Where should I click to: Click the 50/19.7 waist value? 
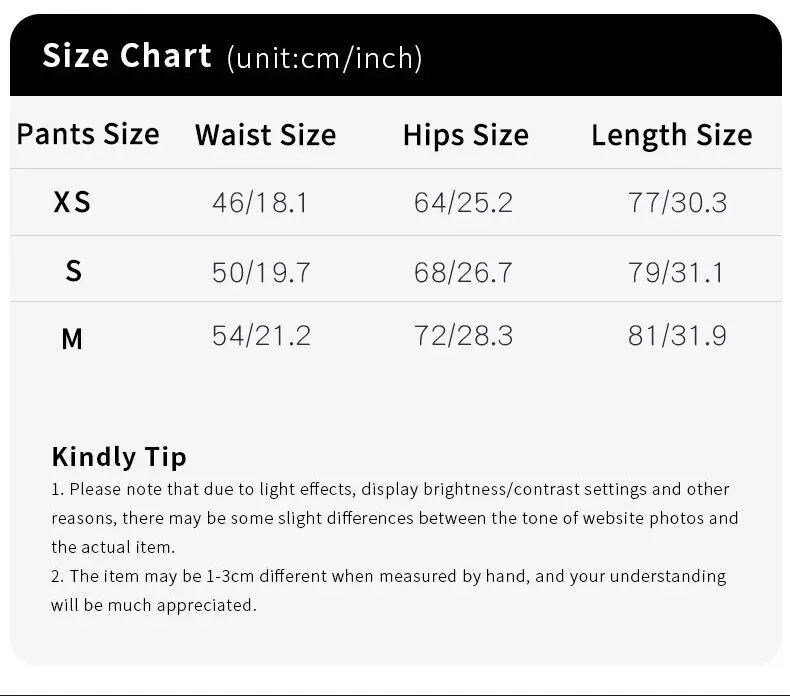[x=261, y=271]
